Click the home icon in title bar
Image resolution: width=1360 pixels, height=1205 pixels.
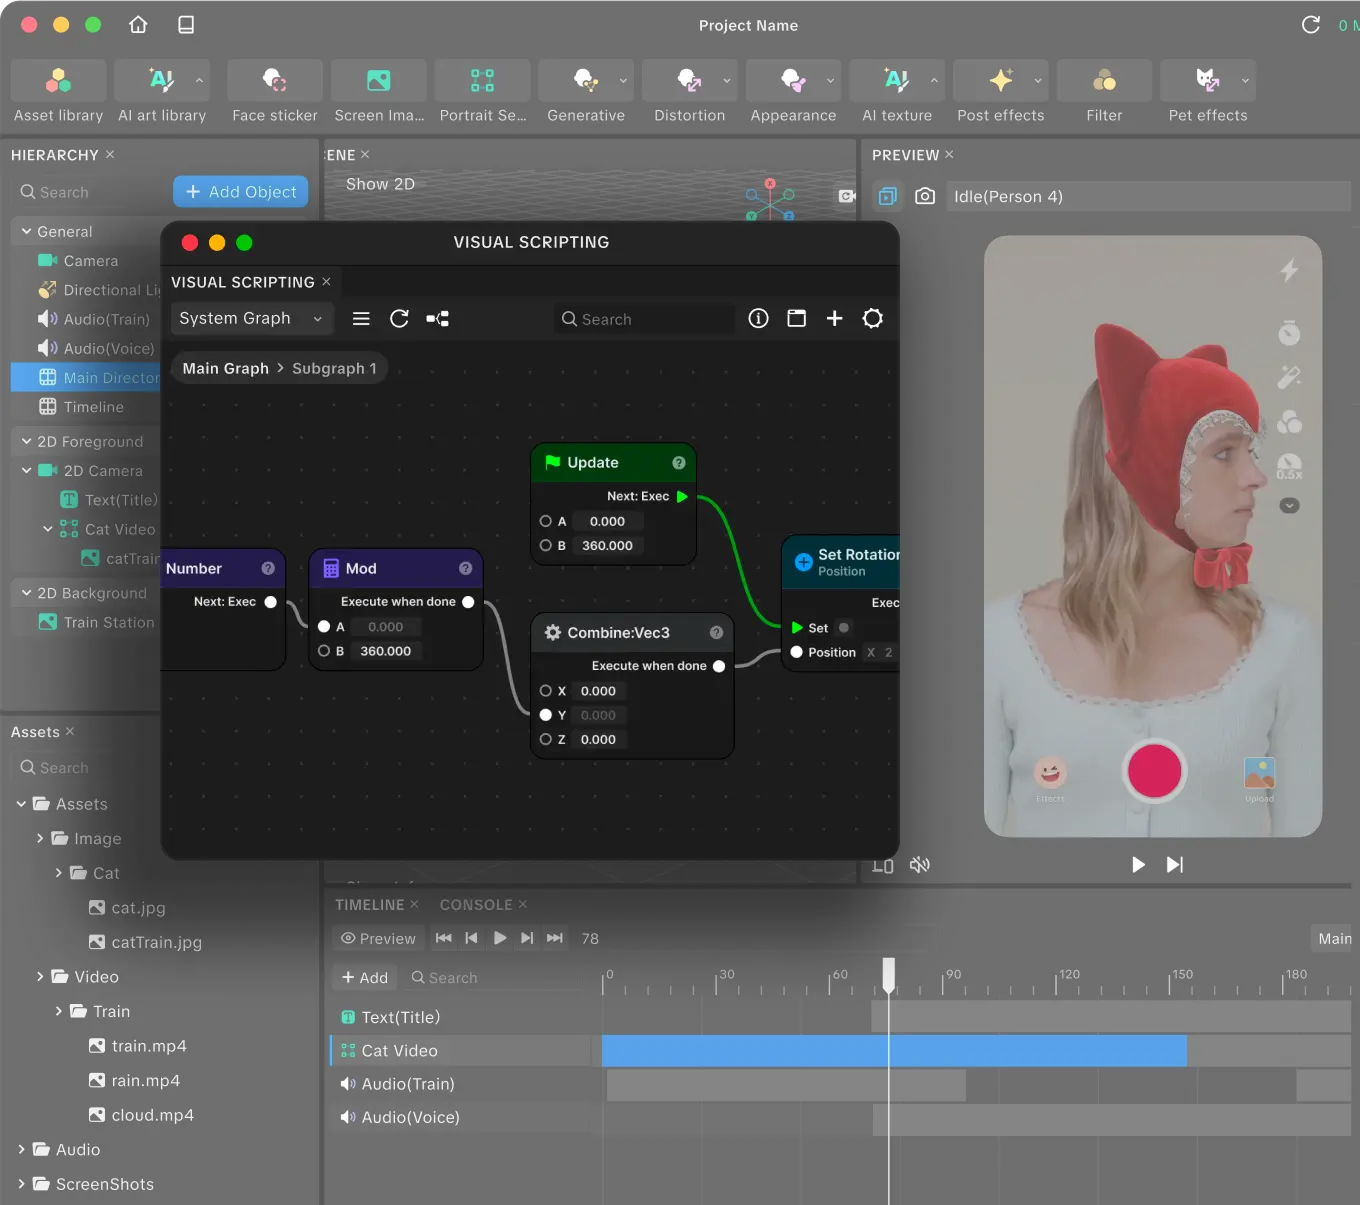pos(138,25)
